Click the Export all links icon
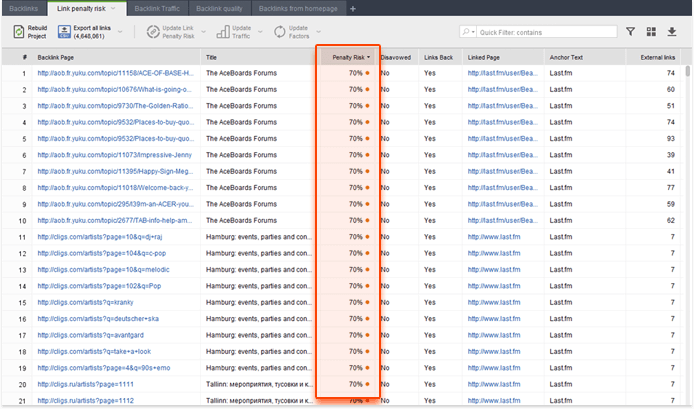This screenshot has height=409, width=694. (x=64, y=32)
